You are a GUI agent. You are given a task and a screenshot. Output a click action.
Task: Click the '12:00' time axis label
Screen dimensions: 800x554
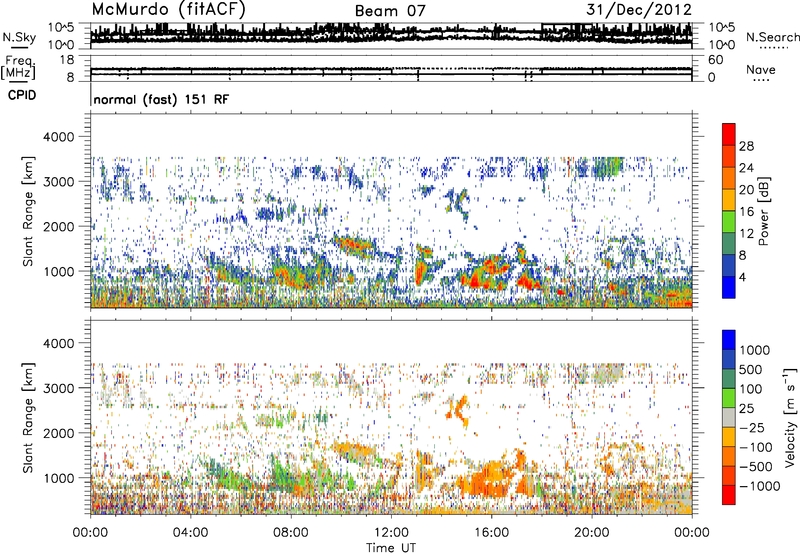[x=391, y=533]
